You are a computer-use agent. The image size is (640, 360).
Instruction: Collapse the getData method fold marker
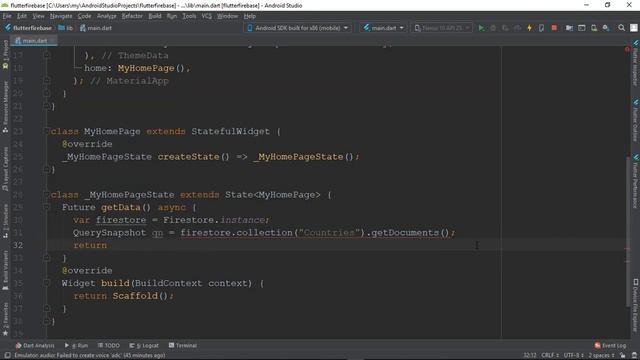[47, 207]
